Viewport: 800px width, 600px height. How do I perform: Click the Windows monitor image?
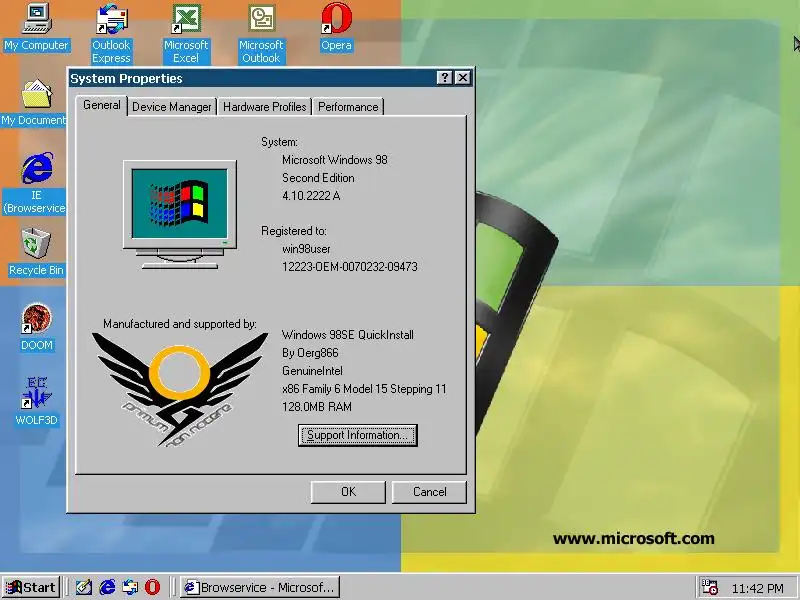pyautogui.click(x=180, y=214)
